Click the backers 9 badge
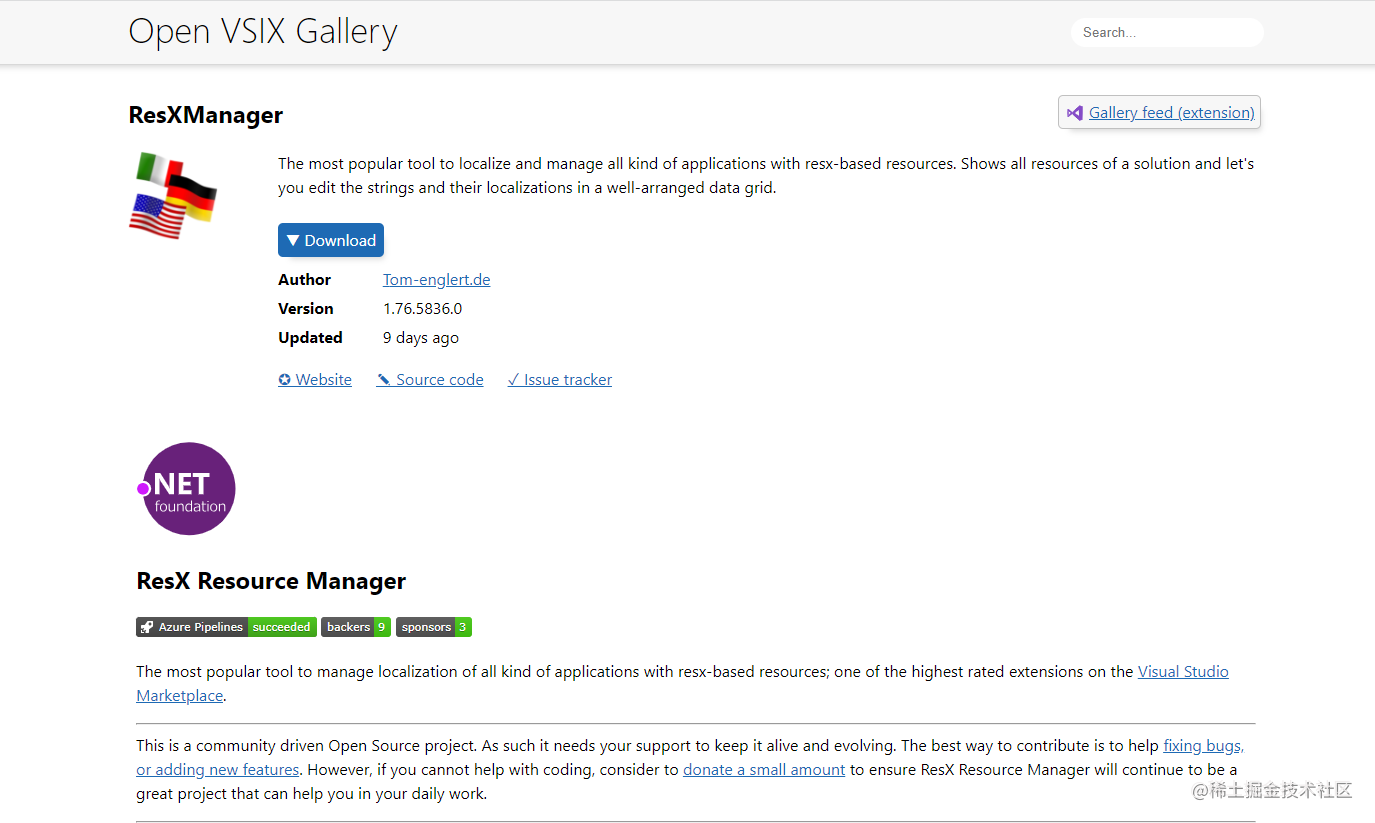Image resolution: width=1375 pixels, height=823 pixels. [x=355, y=627]
